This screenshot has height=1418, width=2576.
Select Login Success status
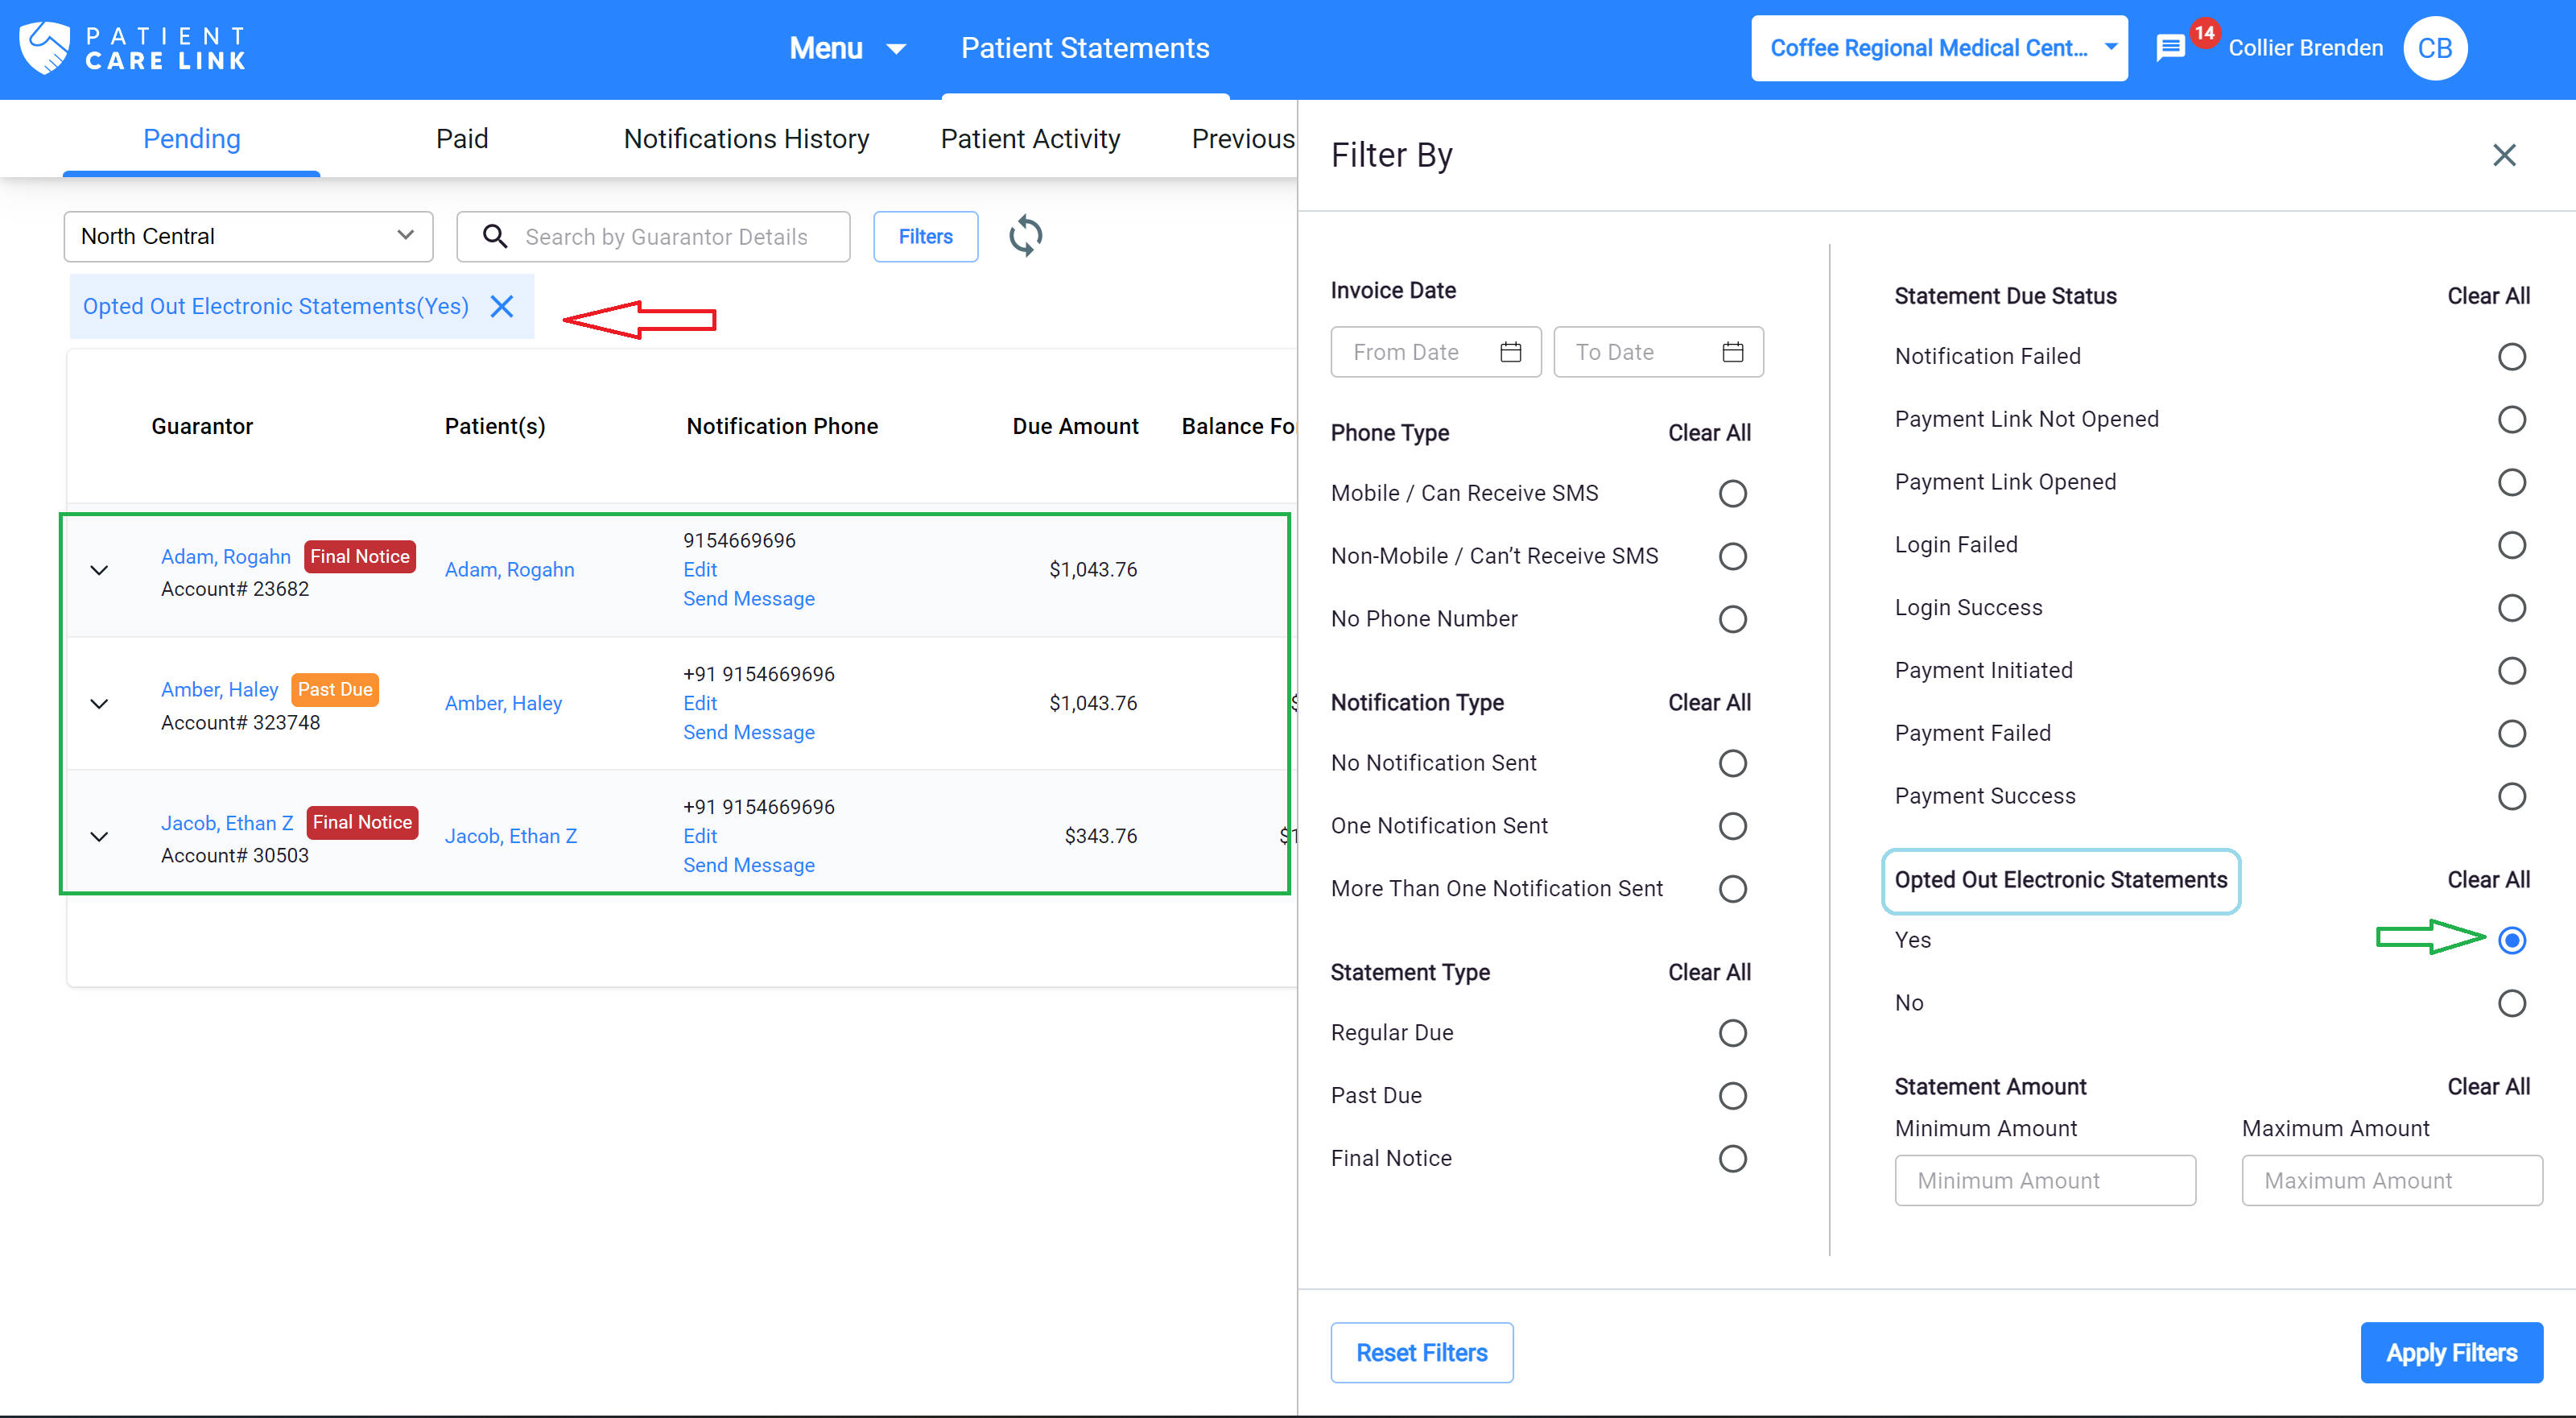coord(2511,608)
